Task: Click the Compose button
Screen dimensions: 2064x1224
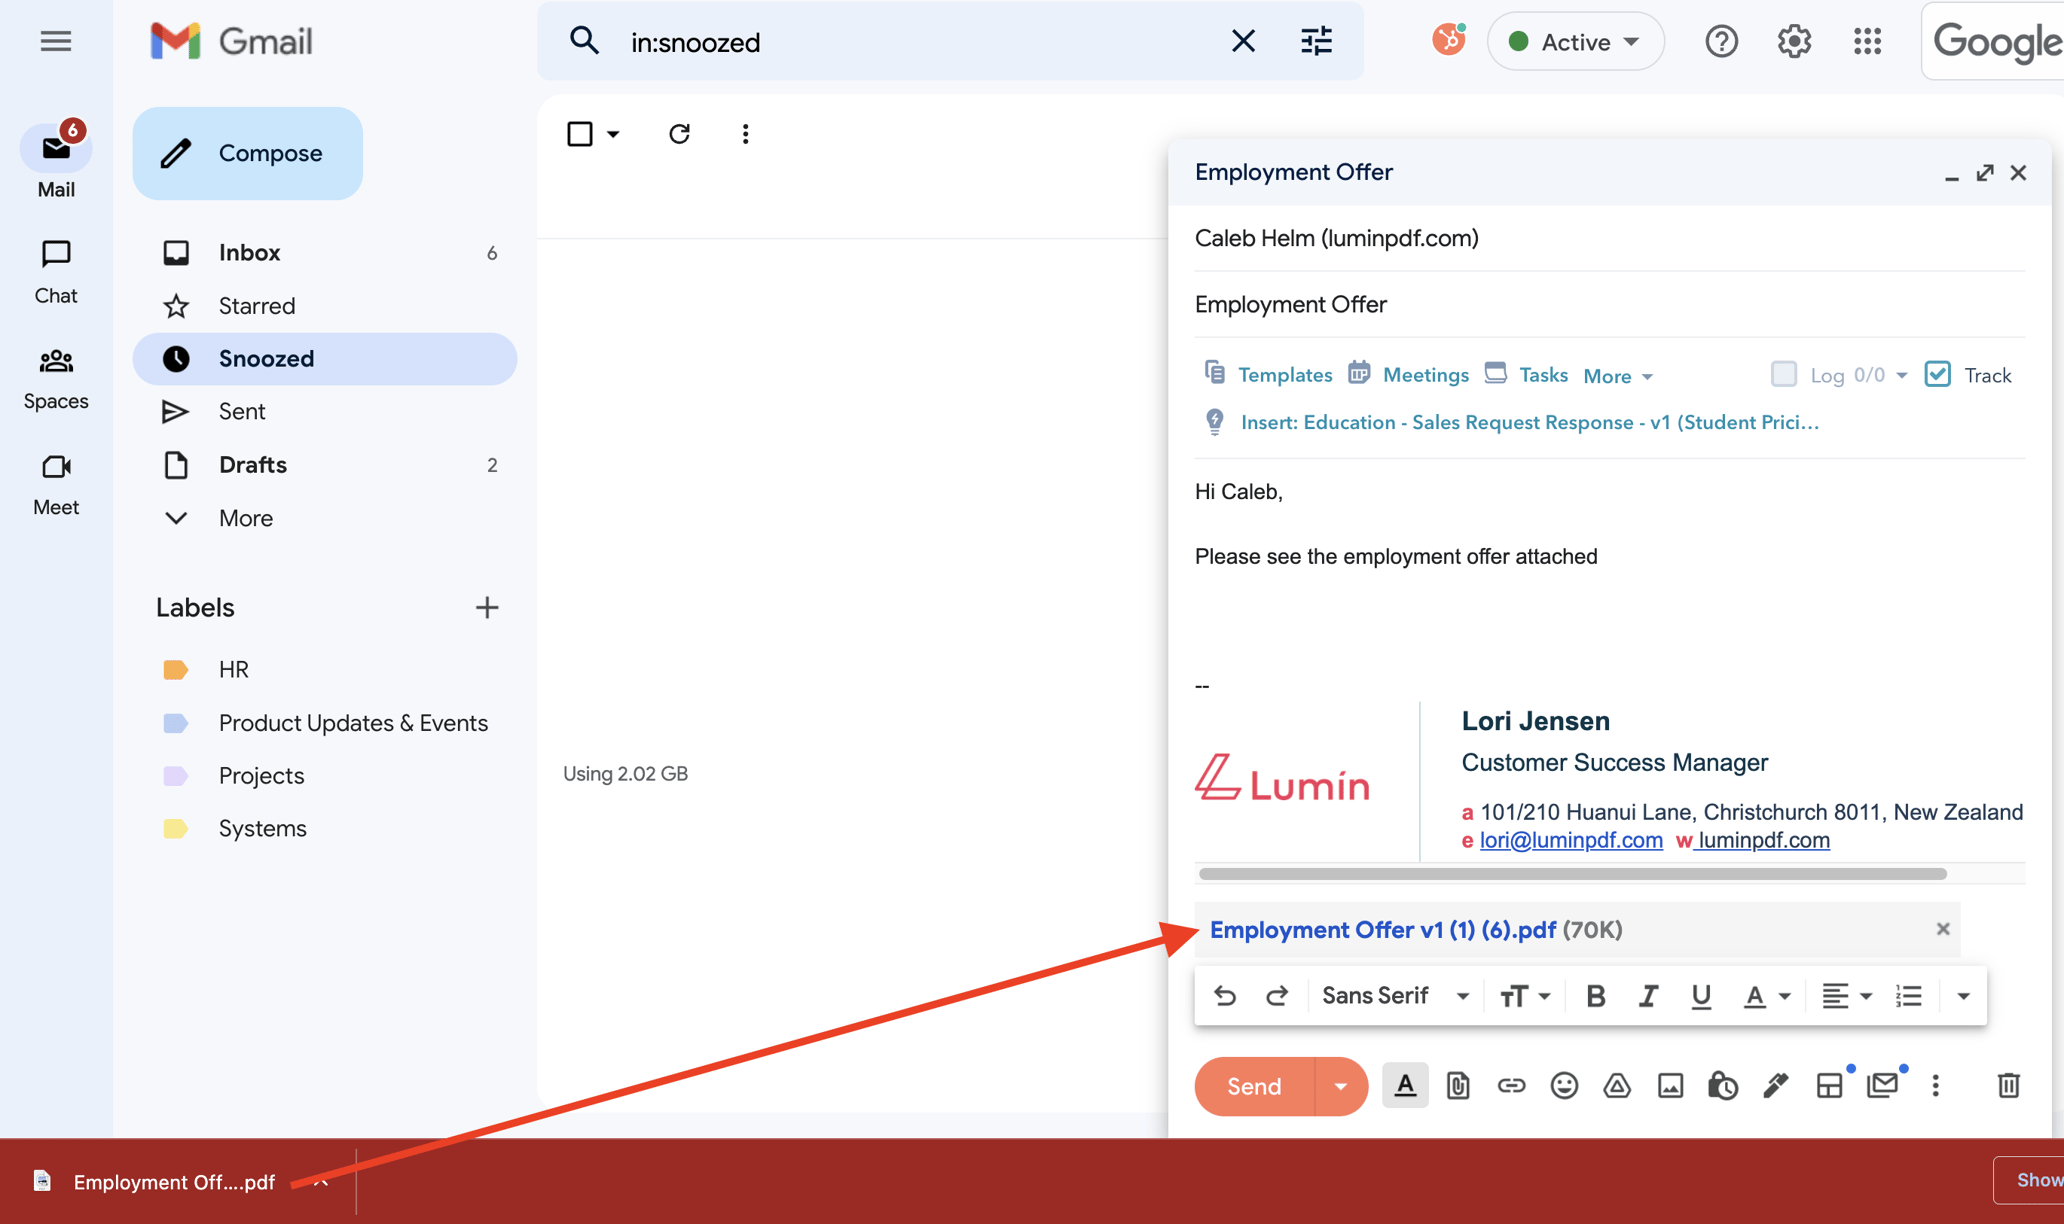Action: 248,153
